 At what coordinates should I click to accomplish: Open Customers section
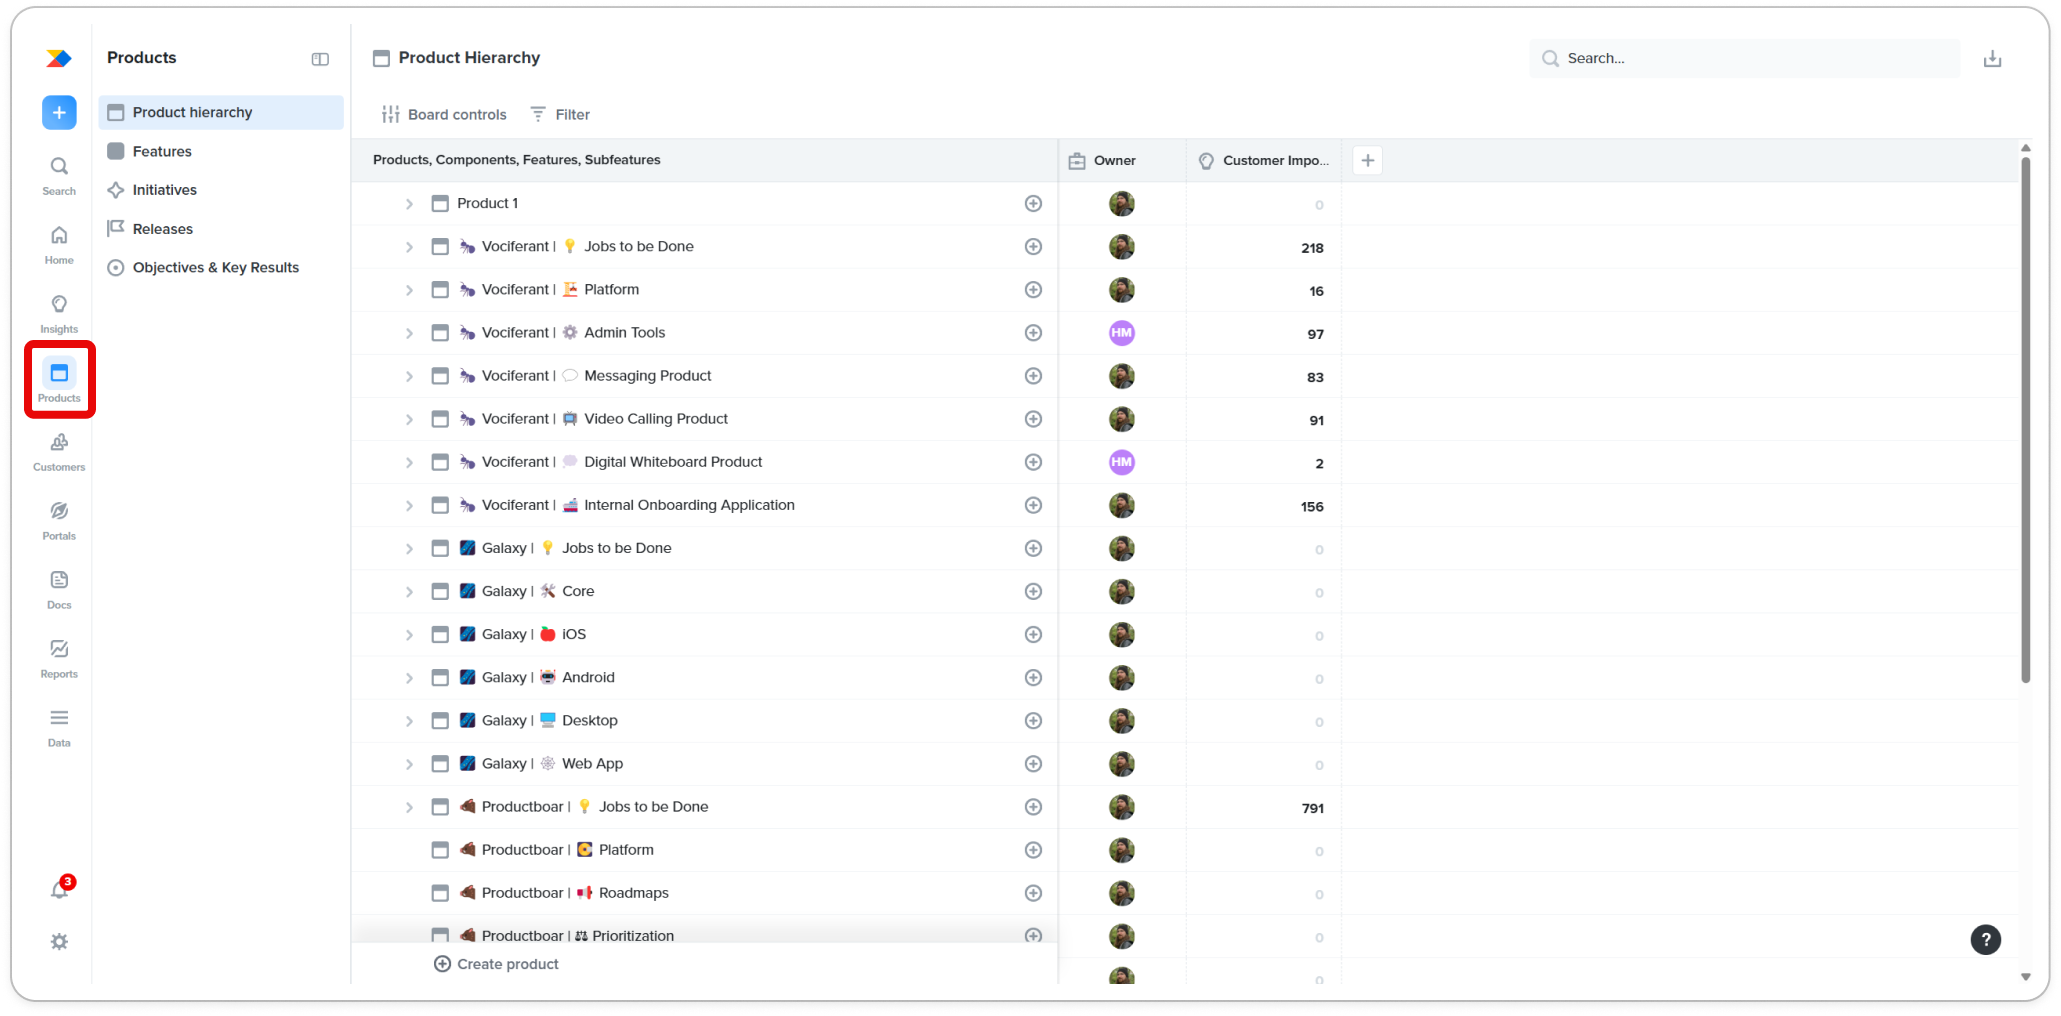coord(59,451)
